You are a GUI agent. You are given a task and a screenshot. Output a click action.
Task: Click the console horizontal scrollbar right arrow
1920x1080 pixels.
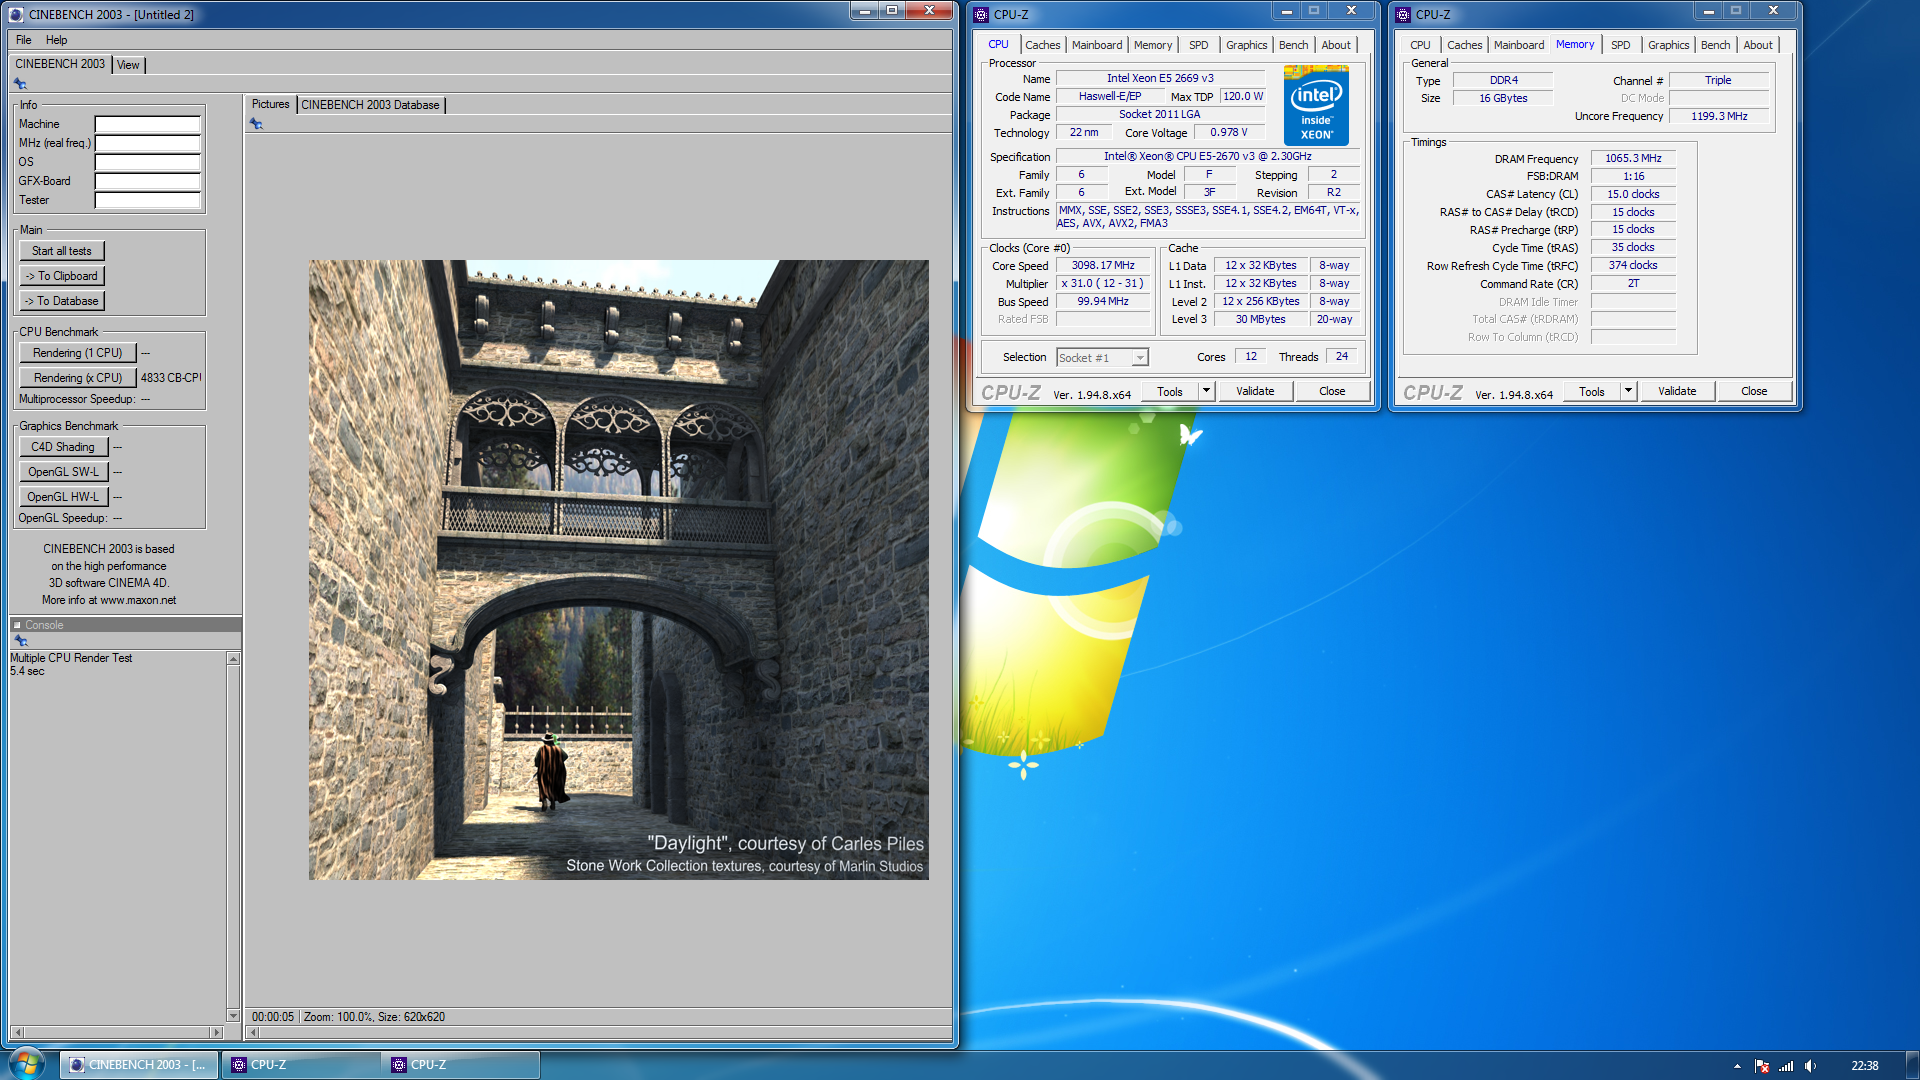coord(216,1032)
